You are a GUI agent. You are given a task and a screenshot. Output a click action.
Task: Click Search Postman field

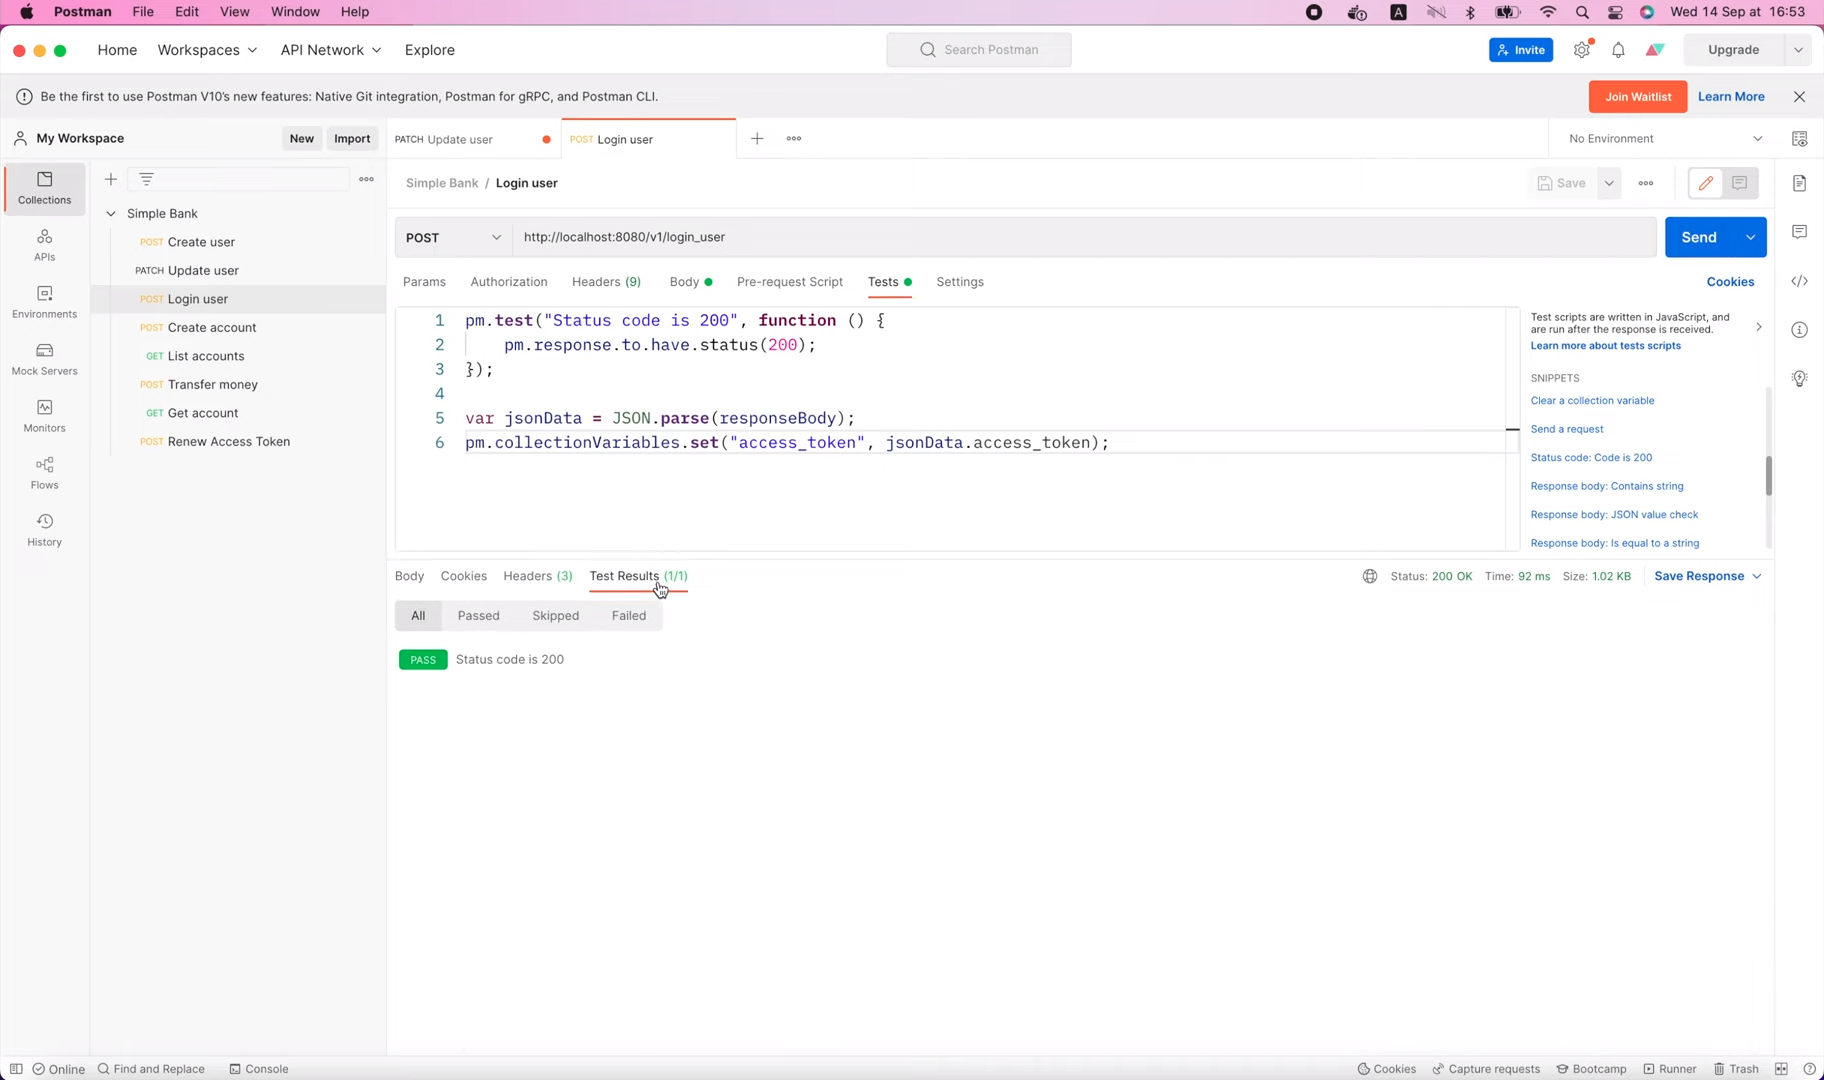pos(978,50)
